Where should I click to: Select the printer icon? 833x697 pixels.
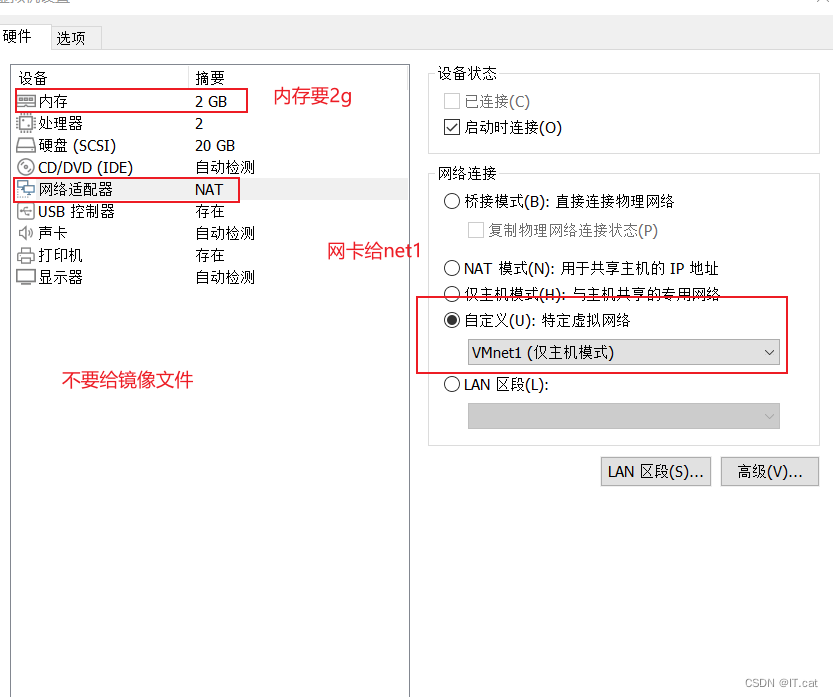tap(26, 256)
